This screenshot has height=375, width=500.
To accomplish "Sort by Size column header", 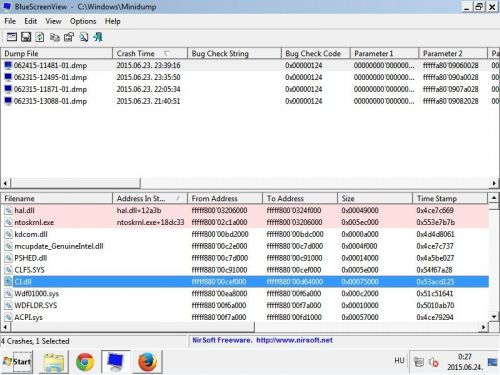I will 375,198.
